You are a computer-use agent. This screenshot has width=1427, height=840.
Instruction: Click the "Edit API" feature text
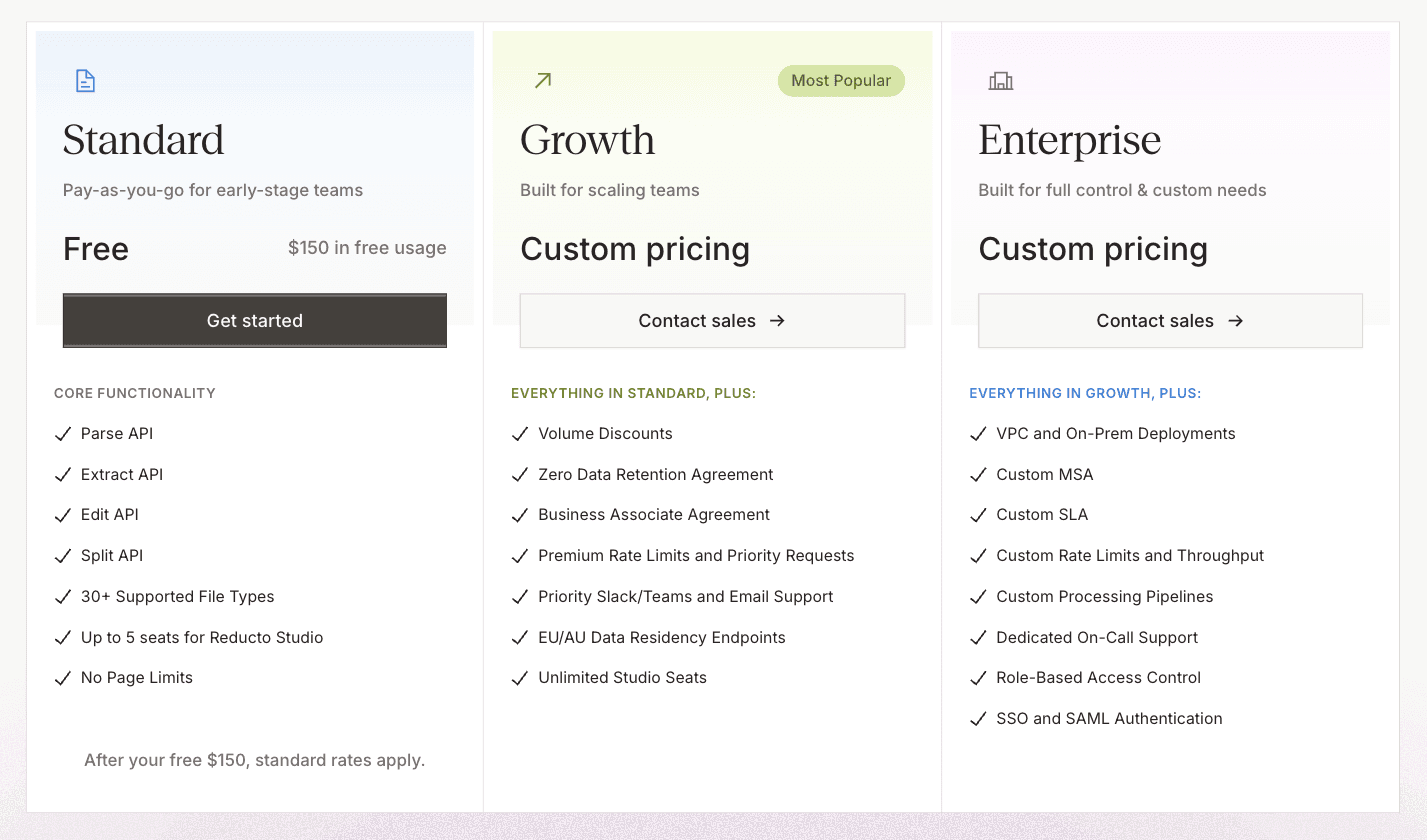tap(110, 515)
